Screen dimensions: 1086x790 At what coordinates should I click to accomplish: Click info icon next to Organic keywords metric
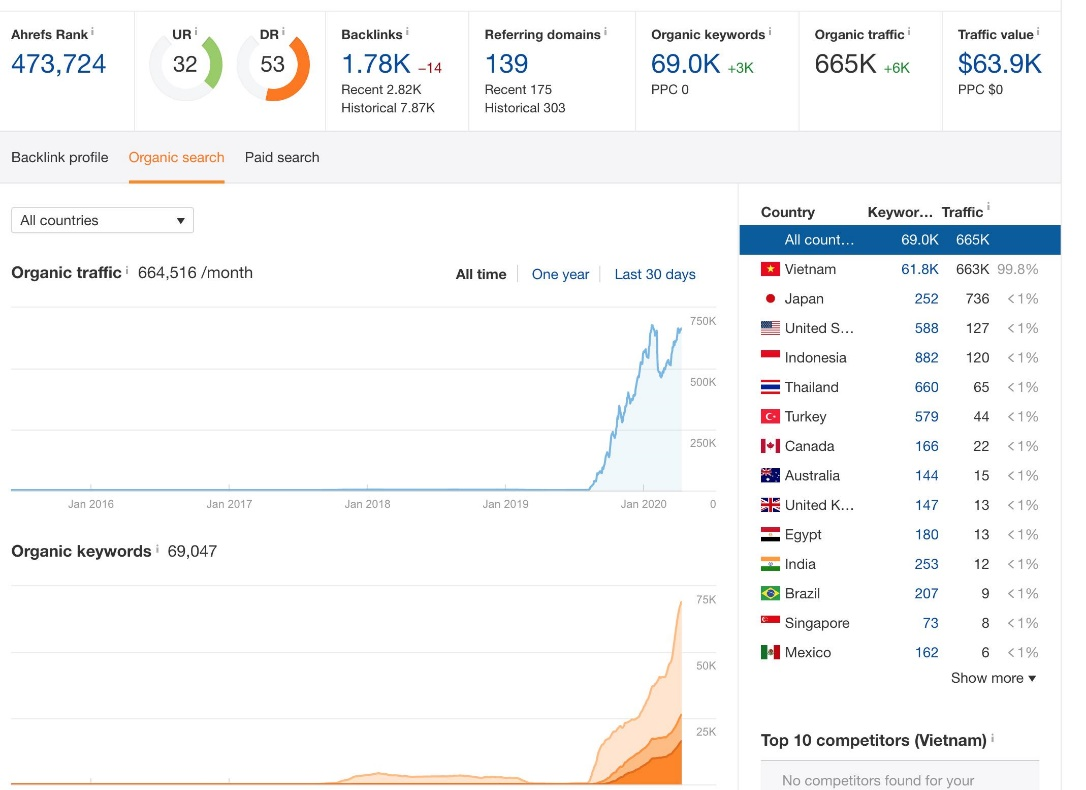coord(771,32)
